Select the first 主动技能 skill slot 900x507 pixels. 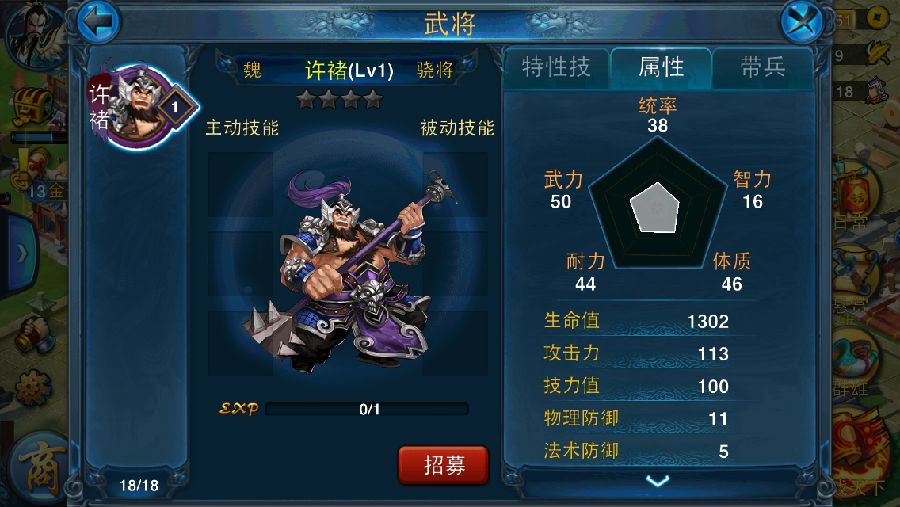pyautogui.click(x=240, y=184)
